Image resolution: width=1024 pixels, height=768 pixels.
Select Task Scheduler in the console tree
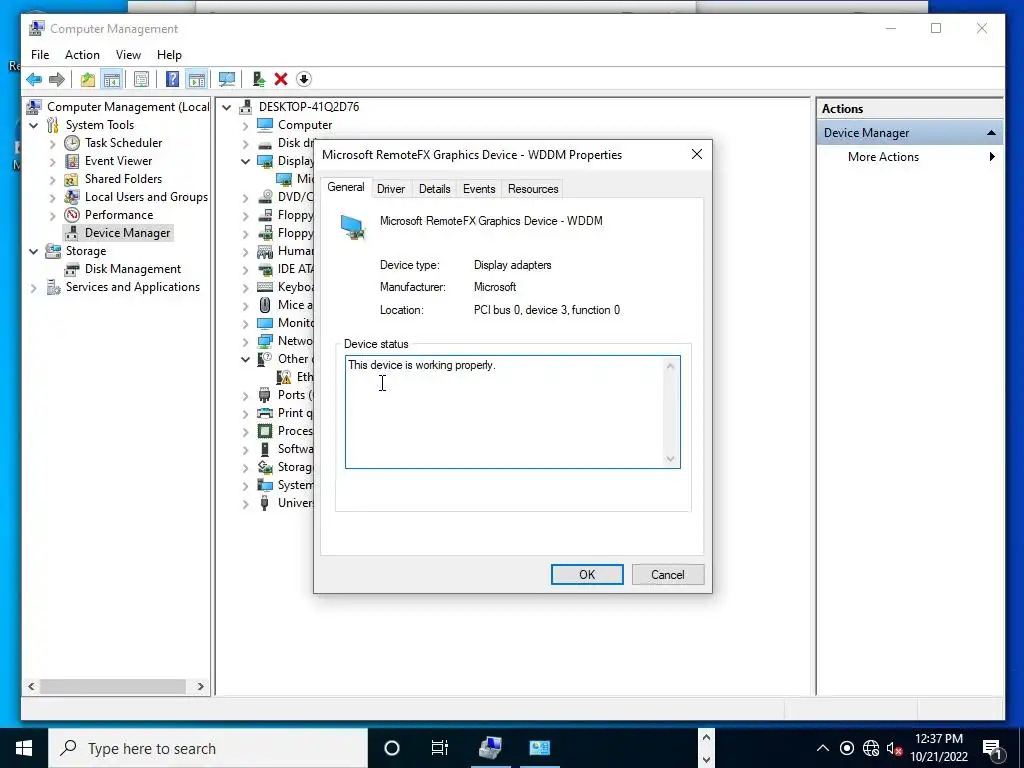(x=123, y=143)
